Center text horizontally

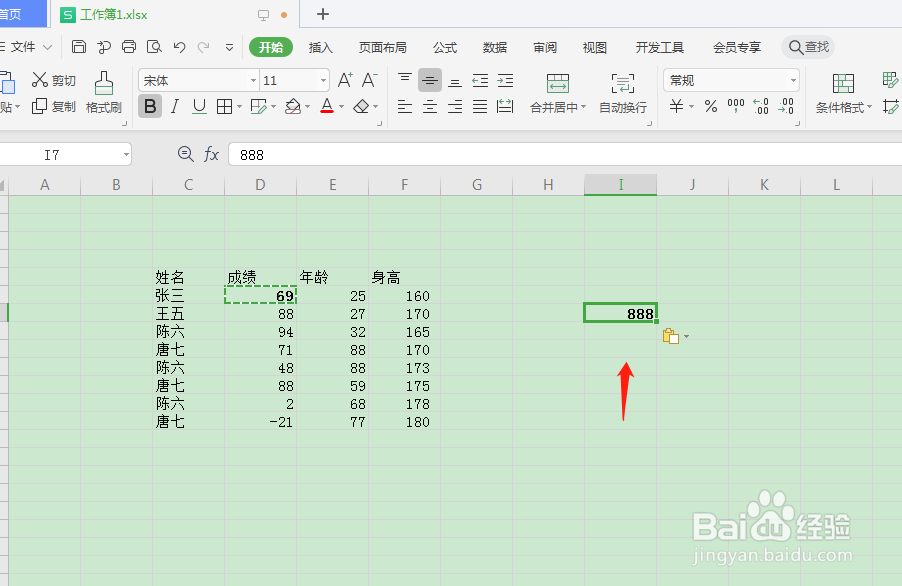pyautogui.click(x=430, y=106)
